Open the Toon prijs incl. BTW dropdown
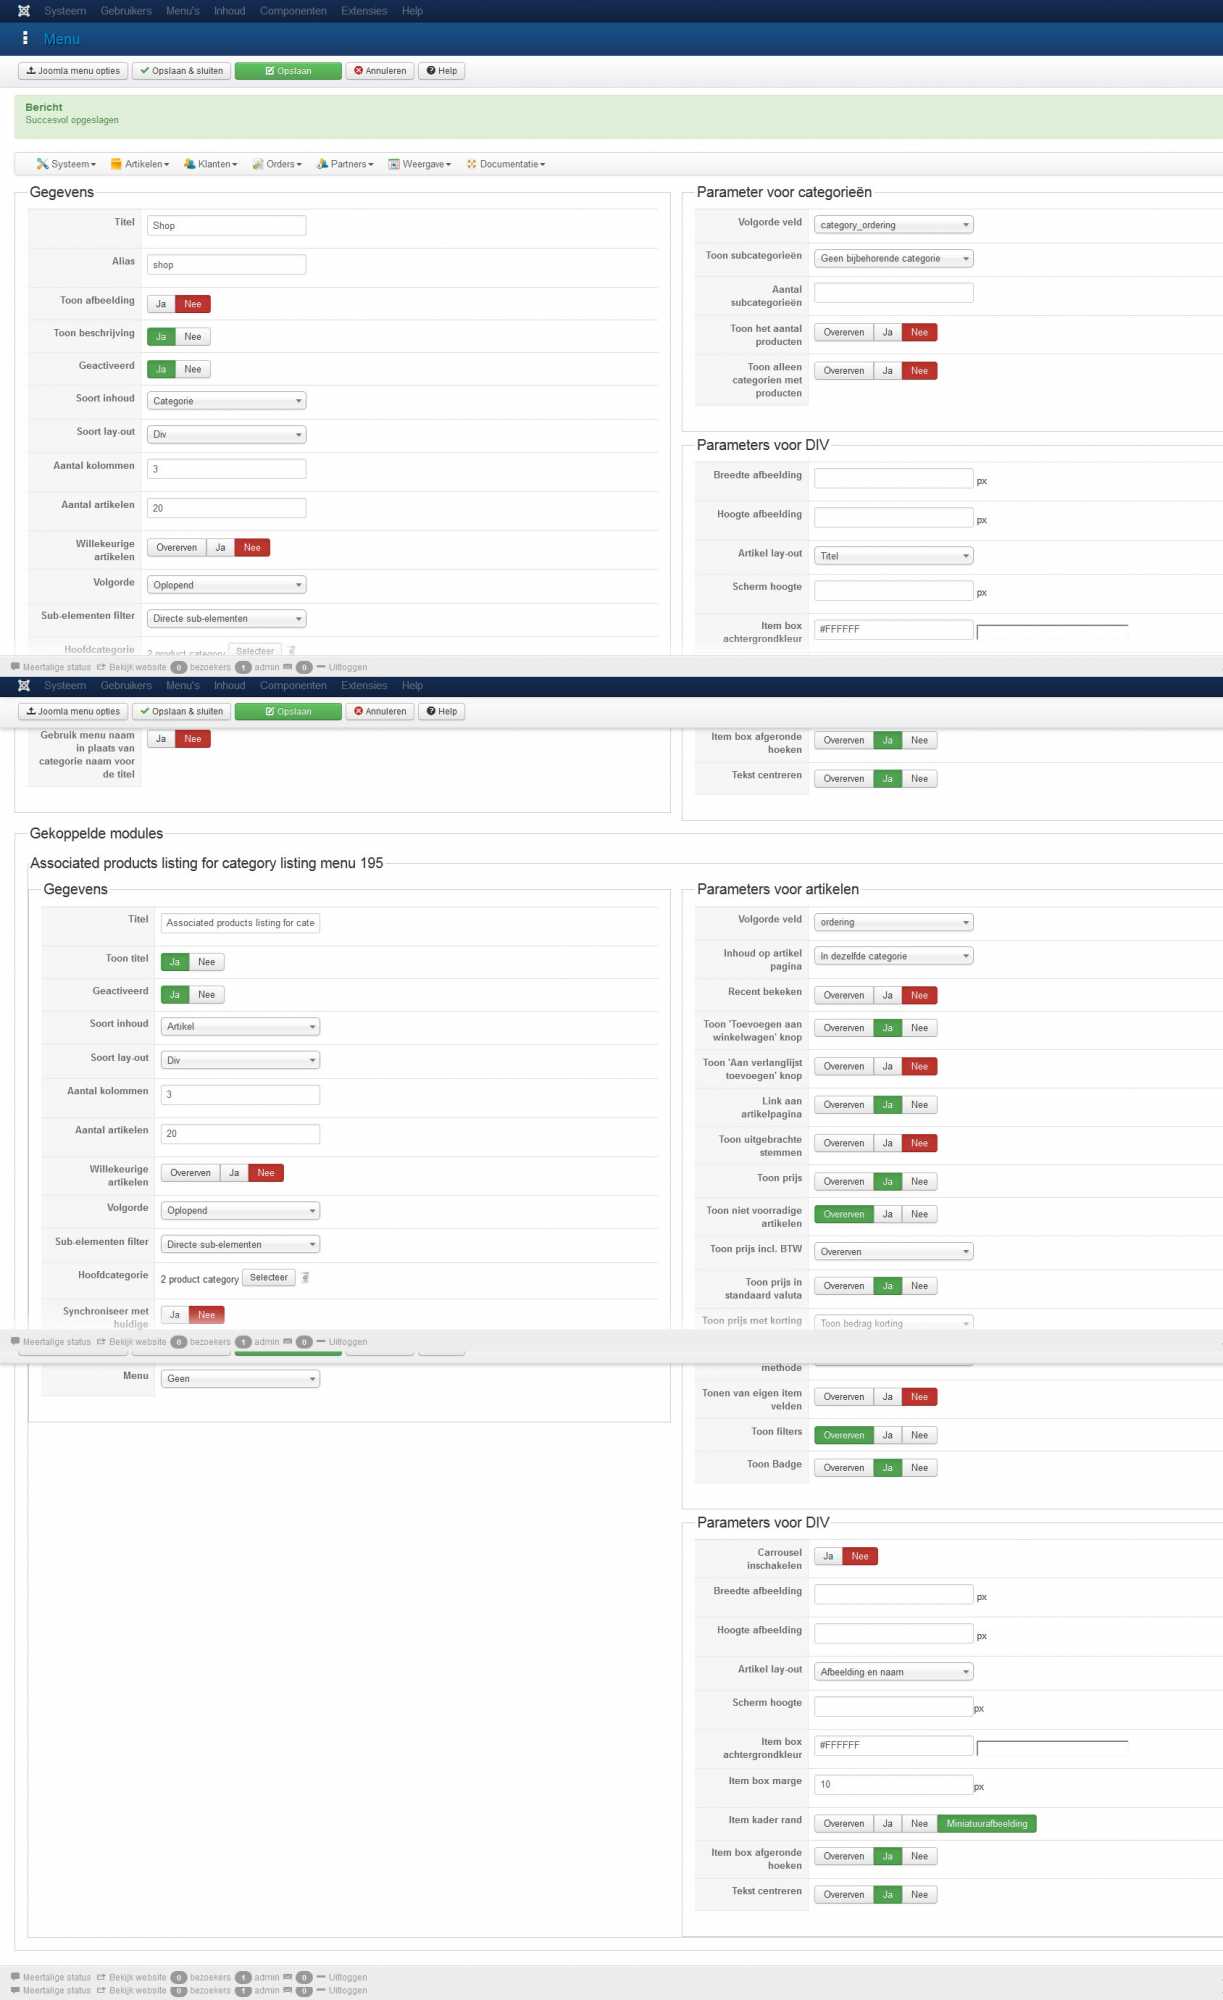Image resolution: width=1223 pixels, height=2000 pixels. [x=893, y=1251]
